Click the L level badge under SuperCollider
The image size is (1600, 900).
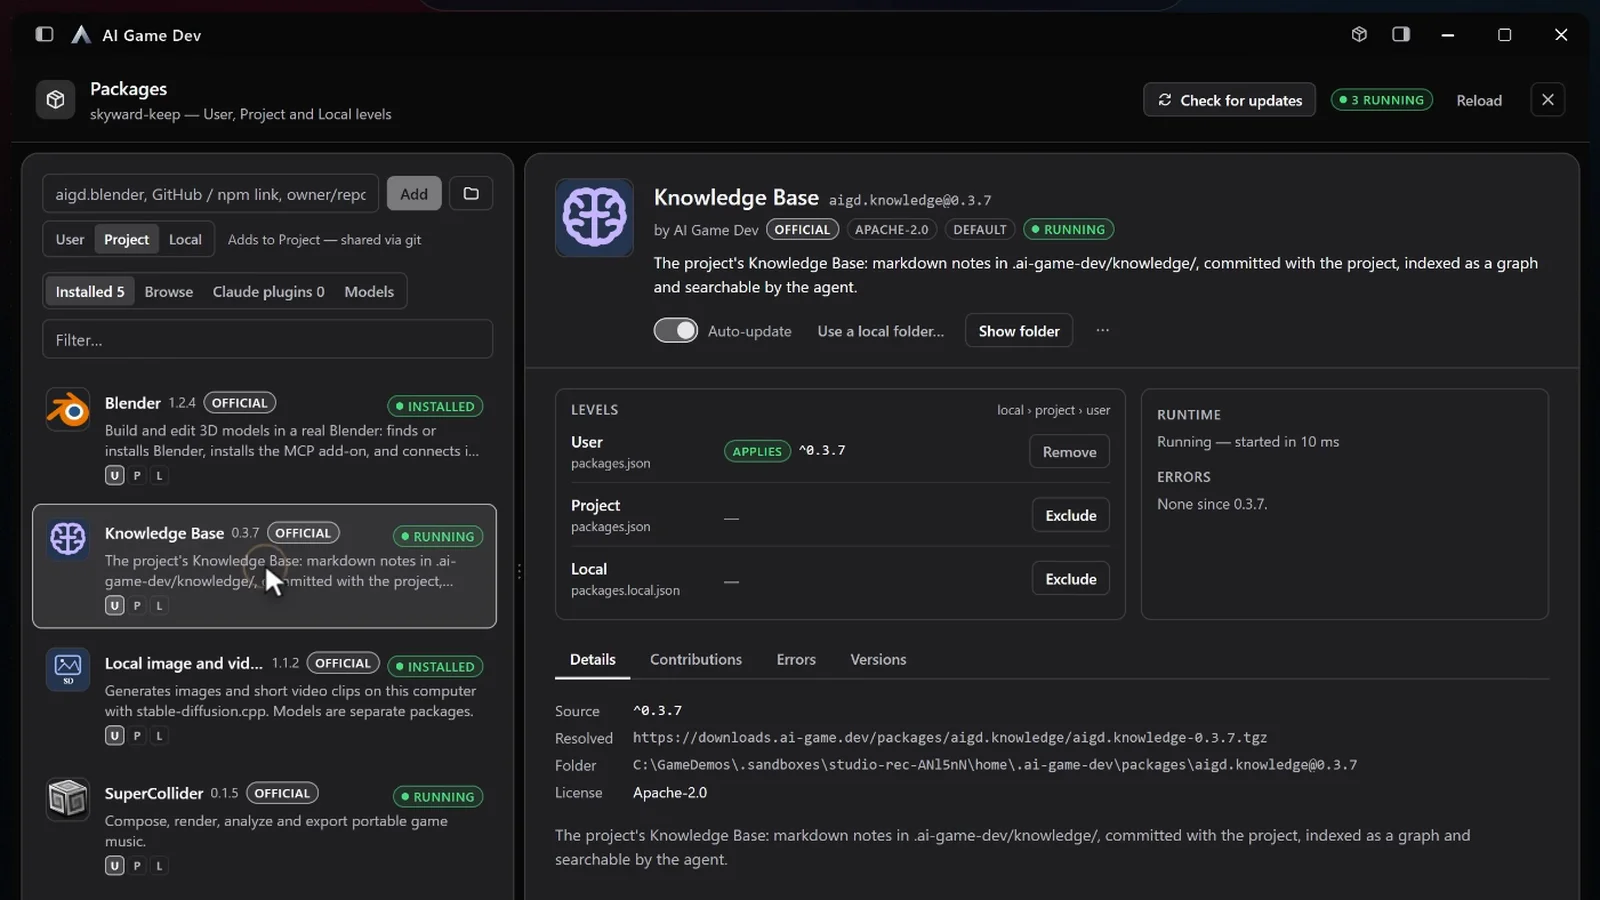[x=159, y=866]
